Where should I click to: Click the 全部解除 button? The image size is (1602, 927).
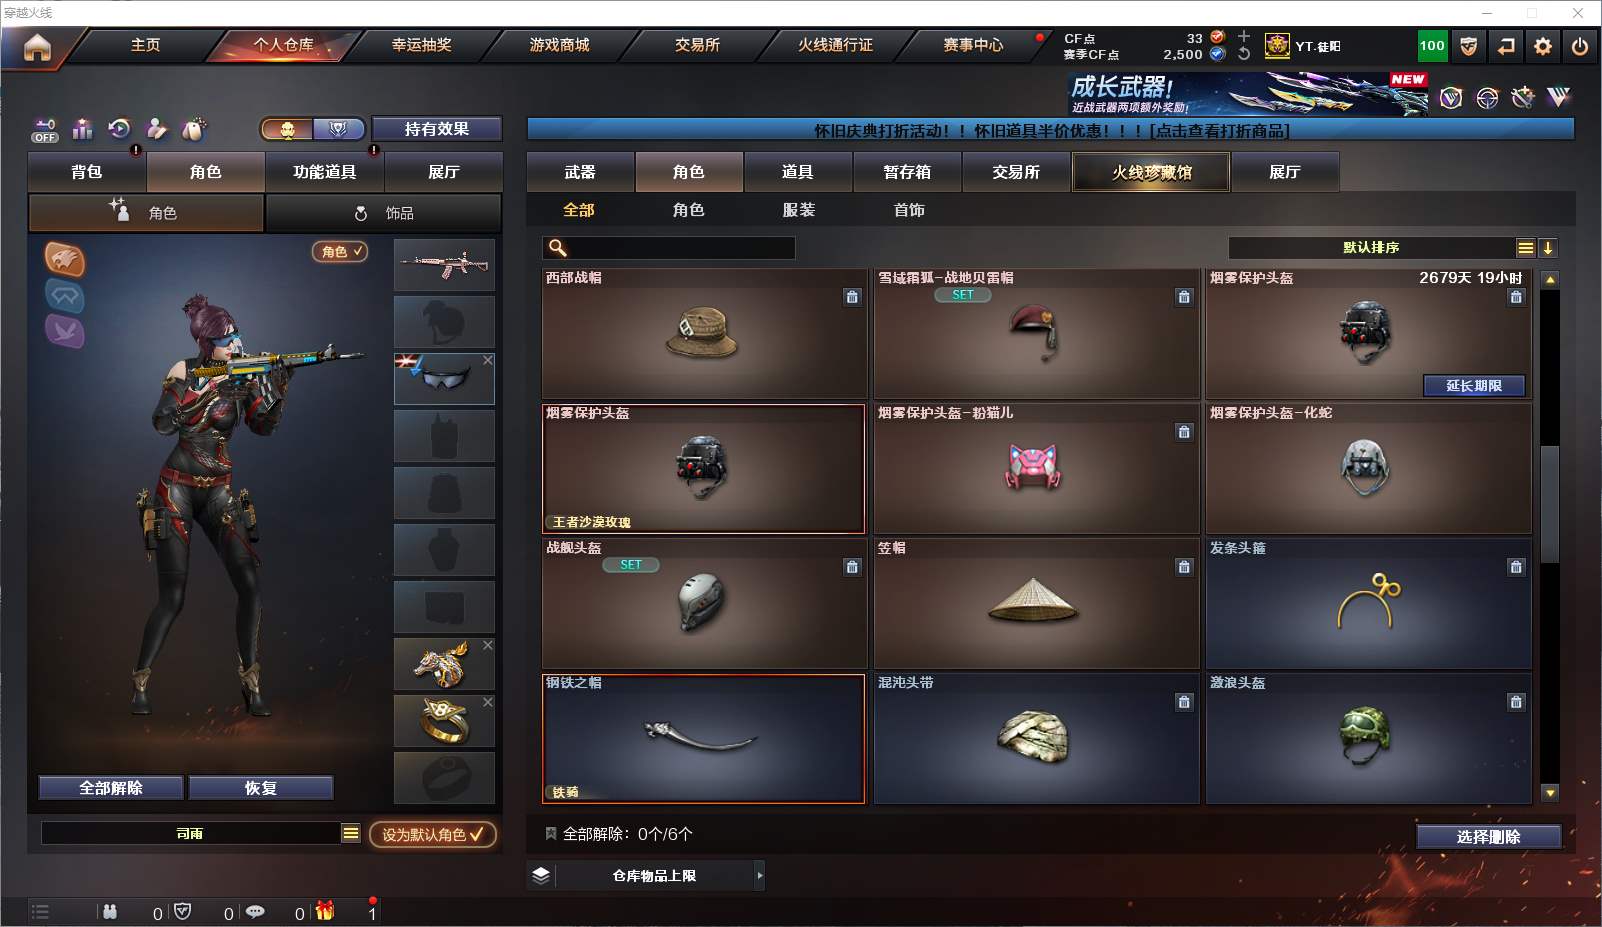pos(111,788)
